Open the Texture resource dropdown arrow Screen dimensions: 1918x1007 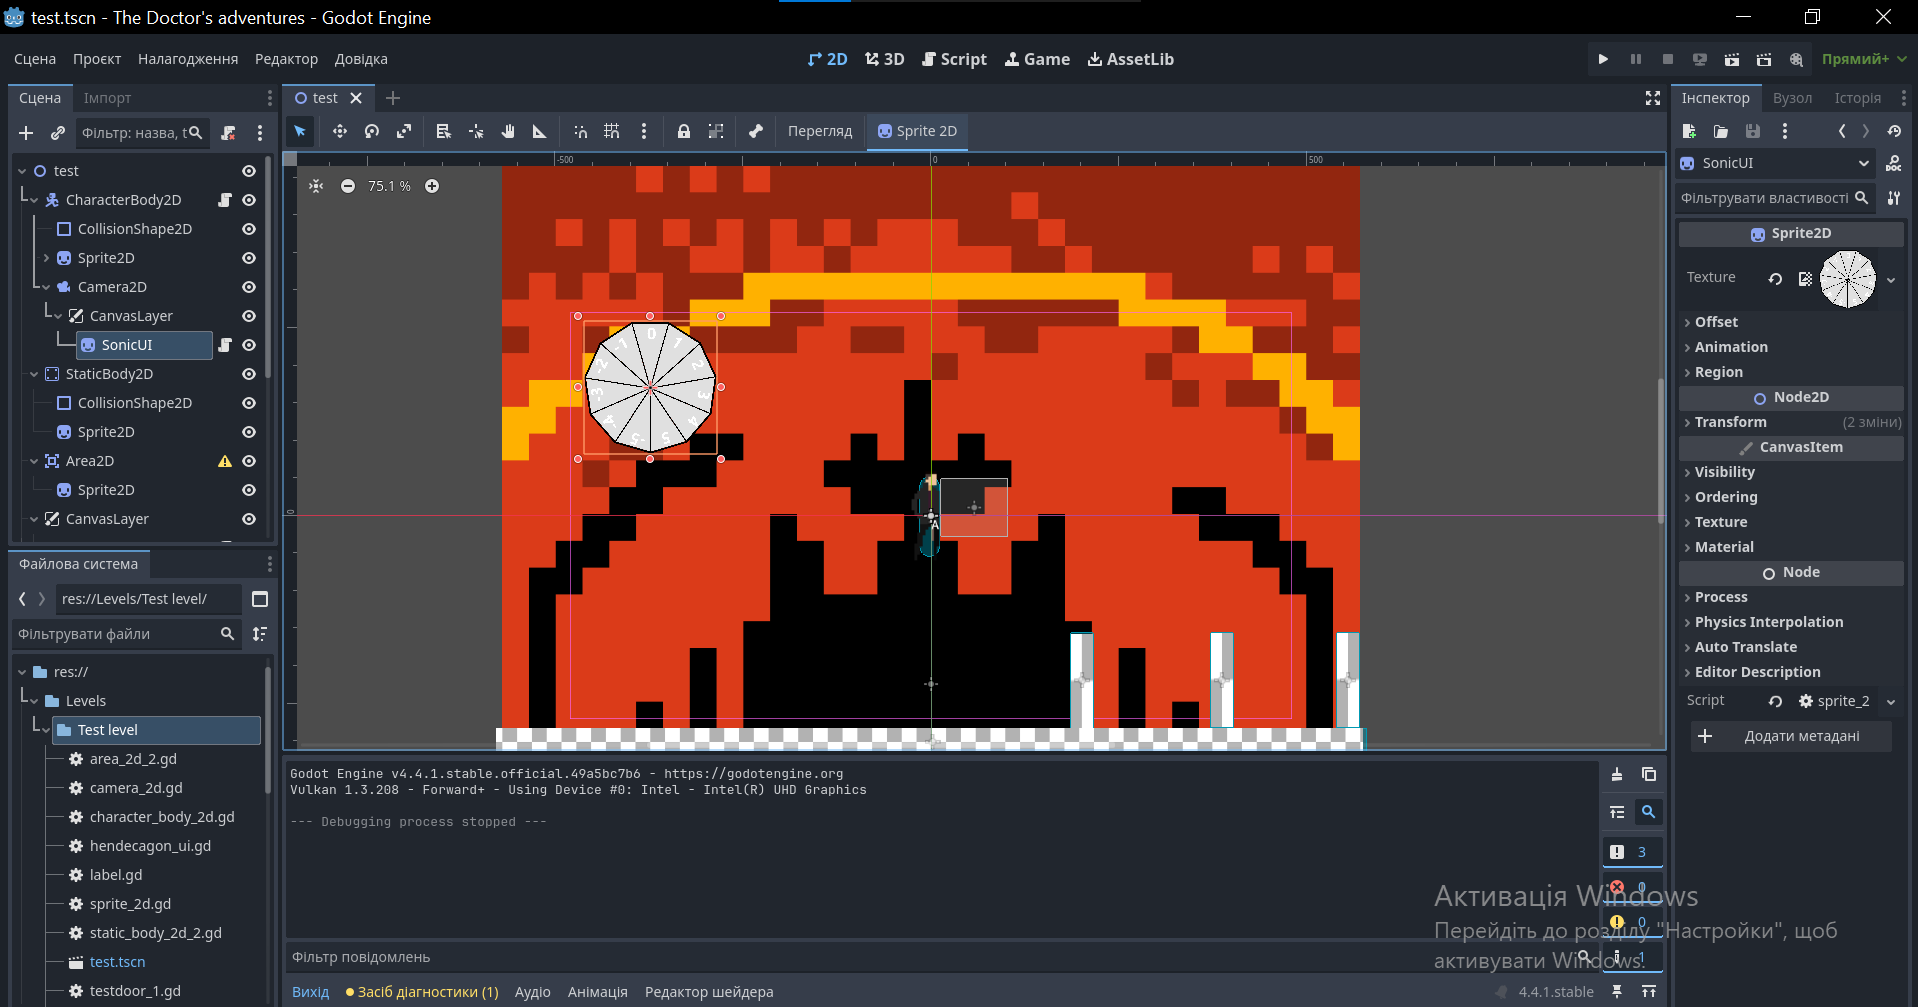[x=1891, y=280]
